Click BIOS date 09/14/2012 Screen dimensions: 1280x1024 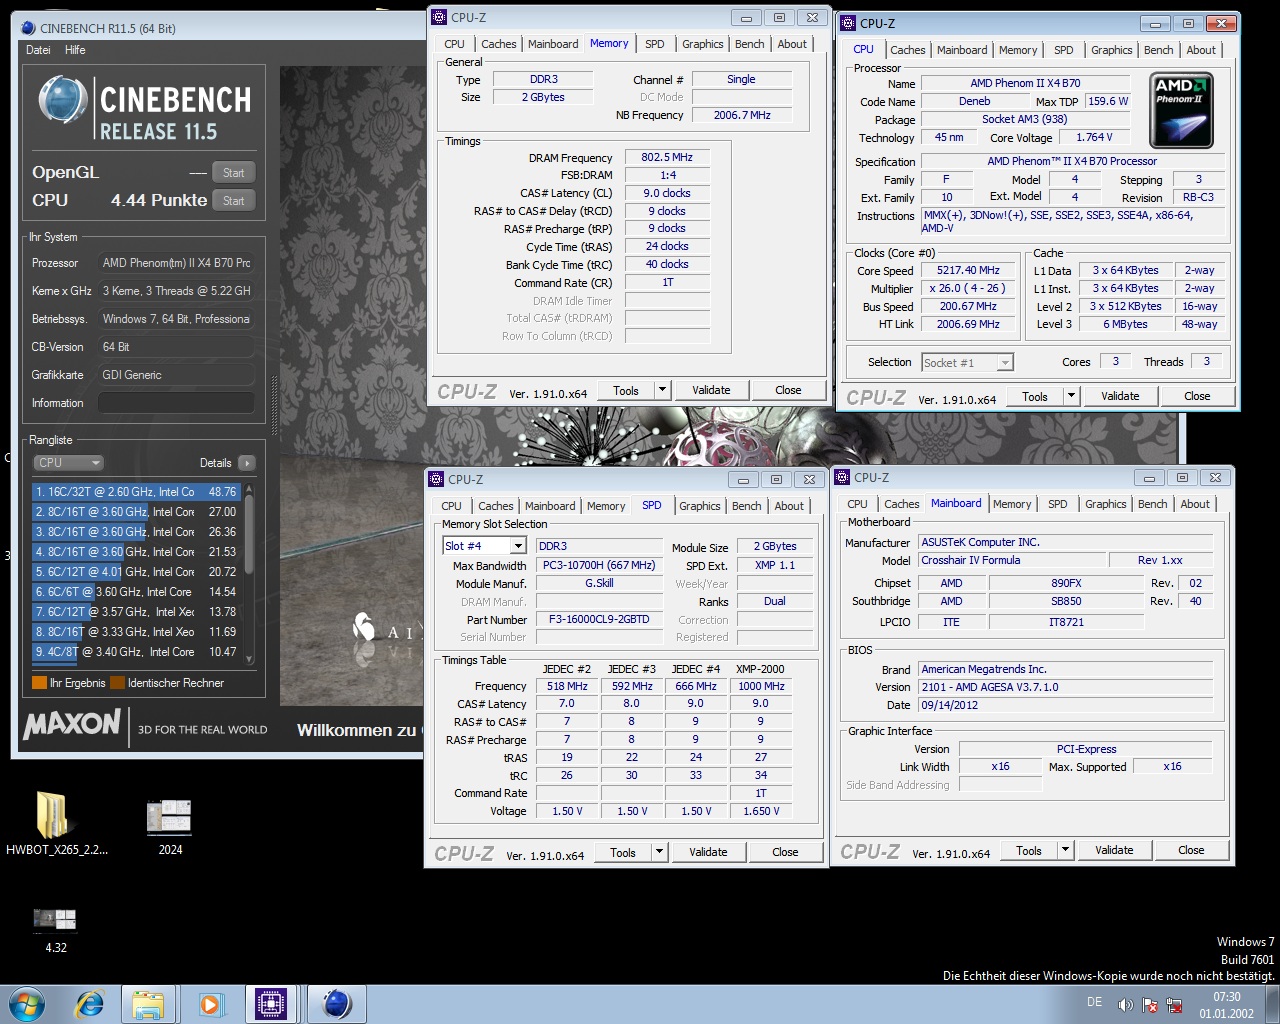1067,705
